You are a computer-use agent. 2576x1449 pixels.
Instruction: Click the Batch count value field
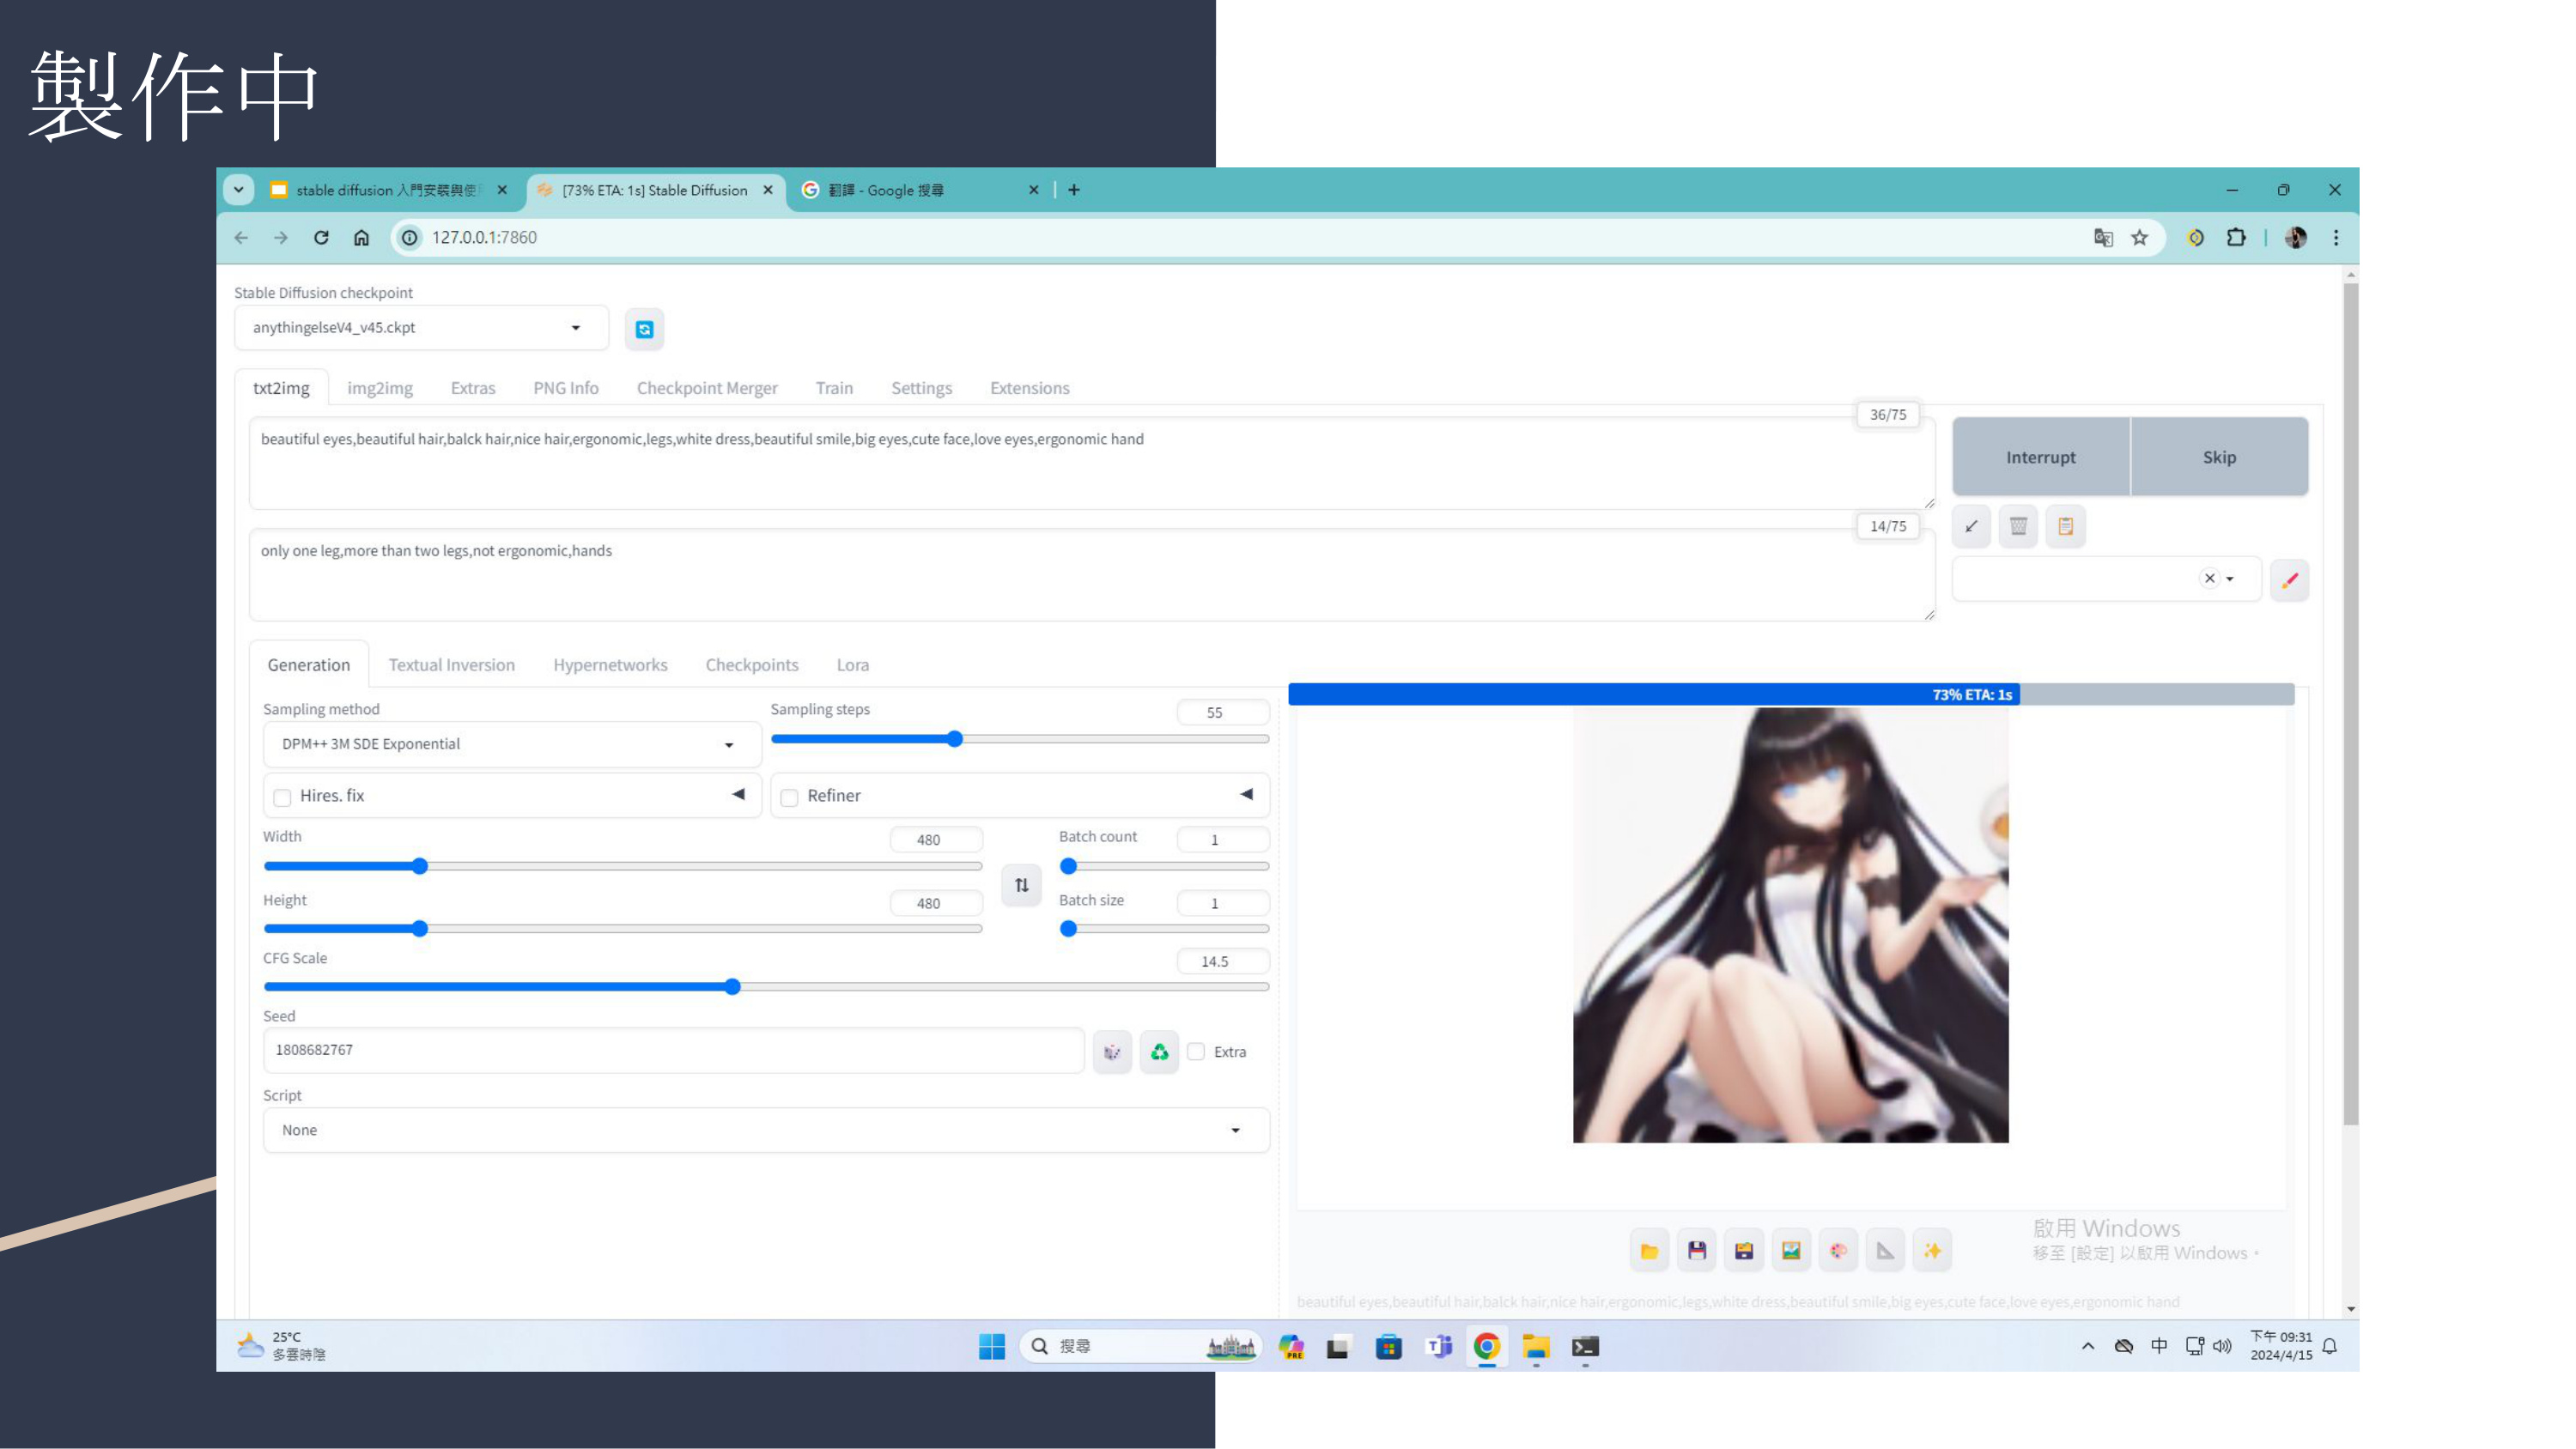pos(1223,840)
